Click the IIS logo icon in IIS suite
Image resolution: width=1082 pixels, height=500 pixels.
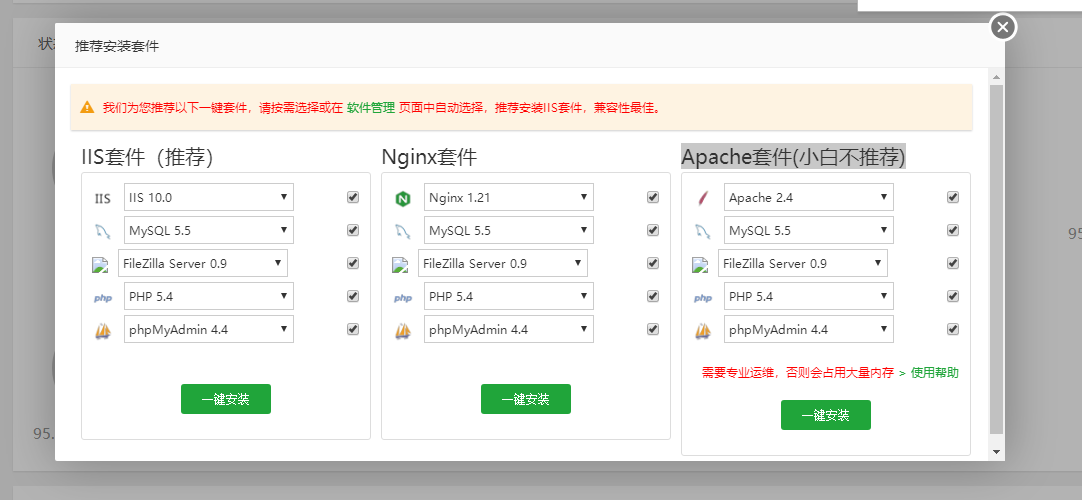point(103,199)
